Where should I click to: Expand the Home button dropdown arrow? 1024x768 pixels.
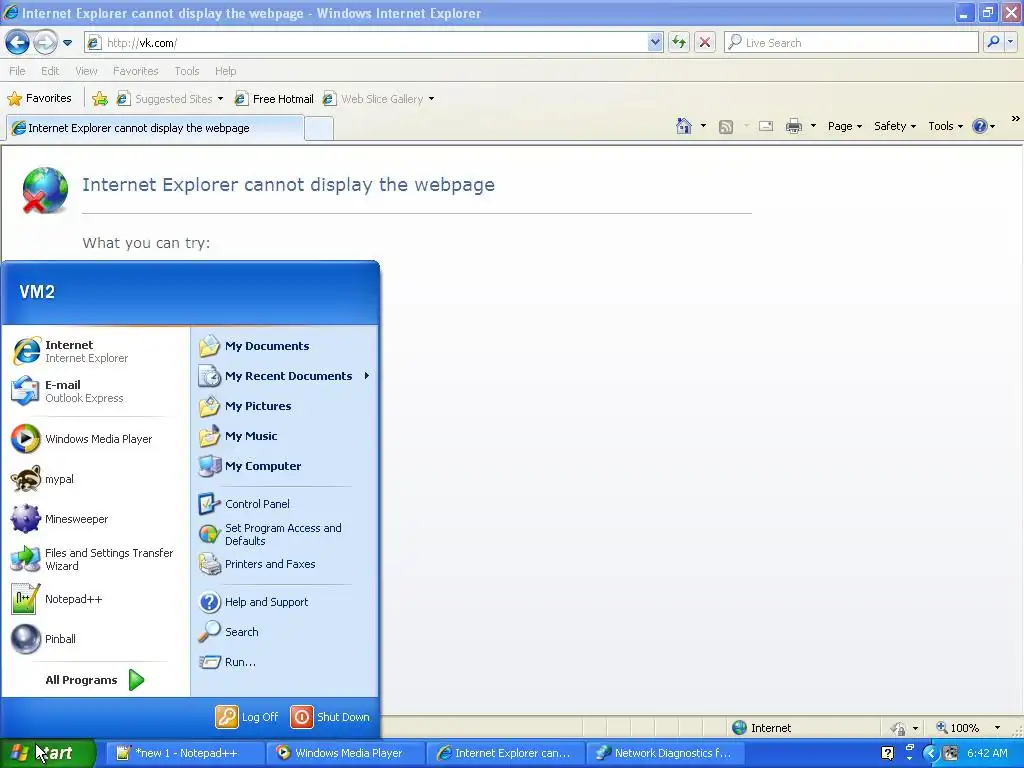coord(703,126)
